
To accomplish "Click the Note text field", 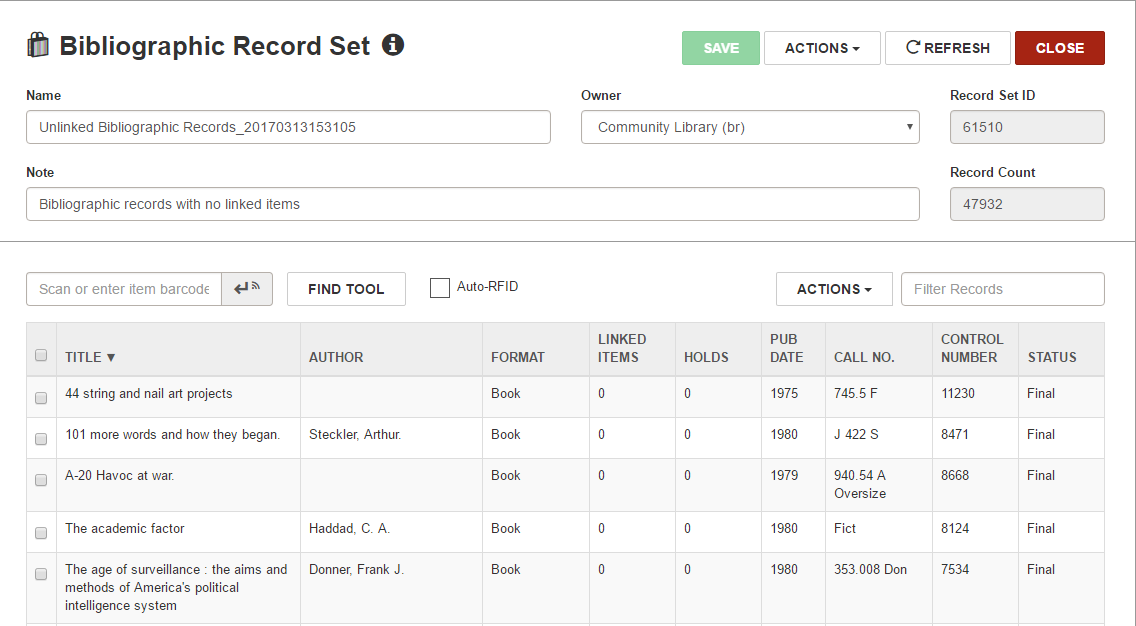I will click(472, 204).
